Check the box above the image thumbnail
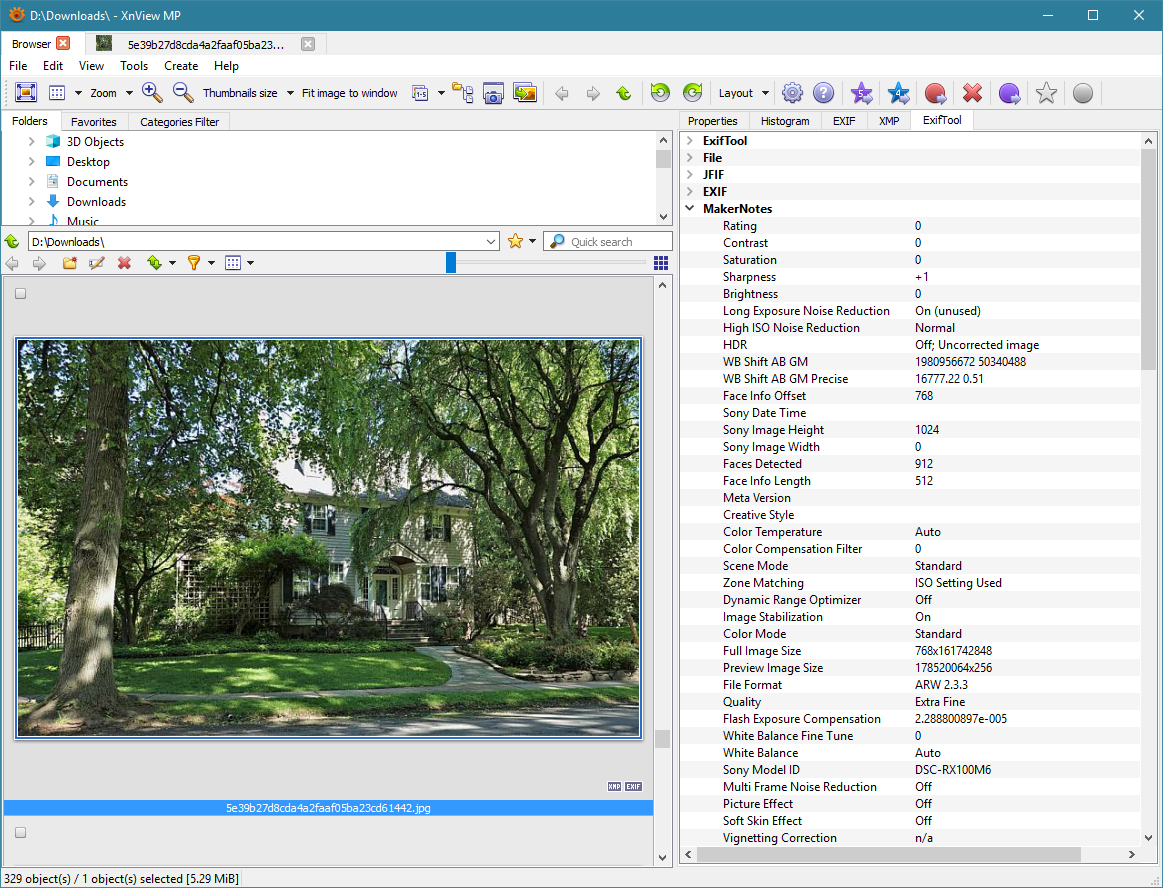1163x888 pixels. [x=20, y=294]
